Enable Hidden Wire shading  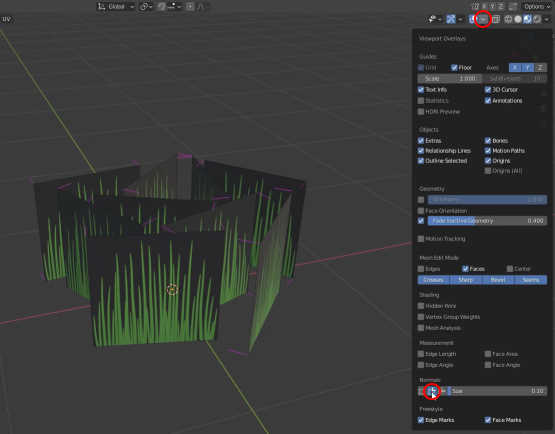point(421,305)
